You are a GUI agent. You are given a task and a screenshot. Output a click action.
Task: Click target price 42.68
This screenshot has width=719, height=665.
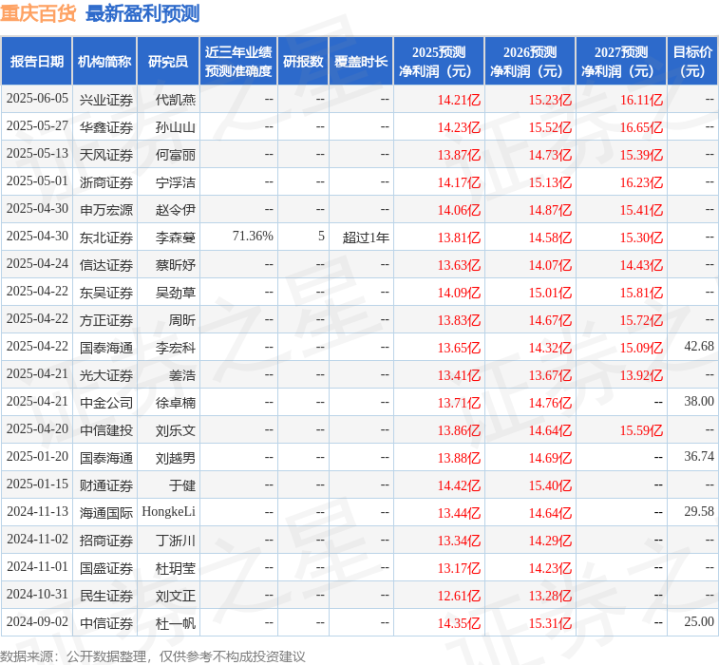[x=699, y=346]
